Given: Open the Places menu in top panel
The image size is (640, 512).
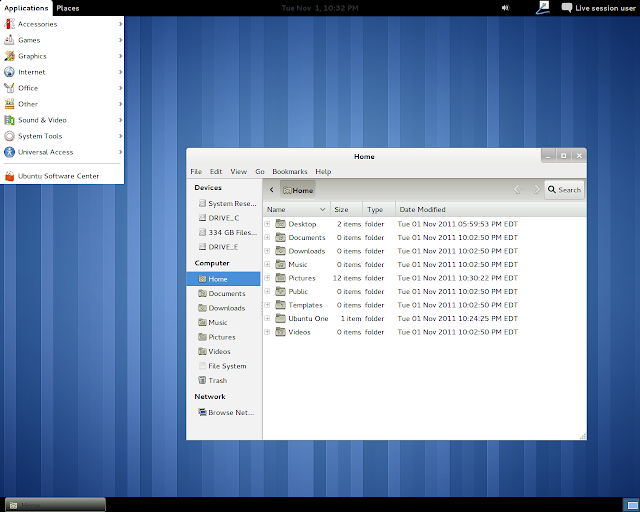Looking at the screenshot, I should pos(68,8).
